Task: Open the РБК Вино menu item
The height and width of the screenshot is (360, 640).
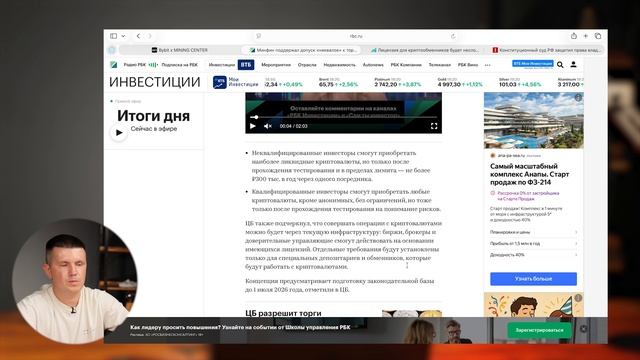Action: 468,64
